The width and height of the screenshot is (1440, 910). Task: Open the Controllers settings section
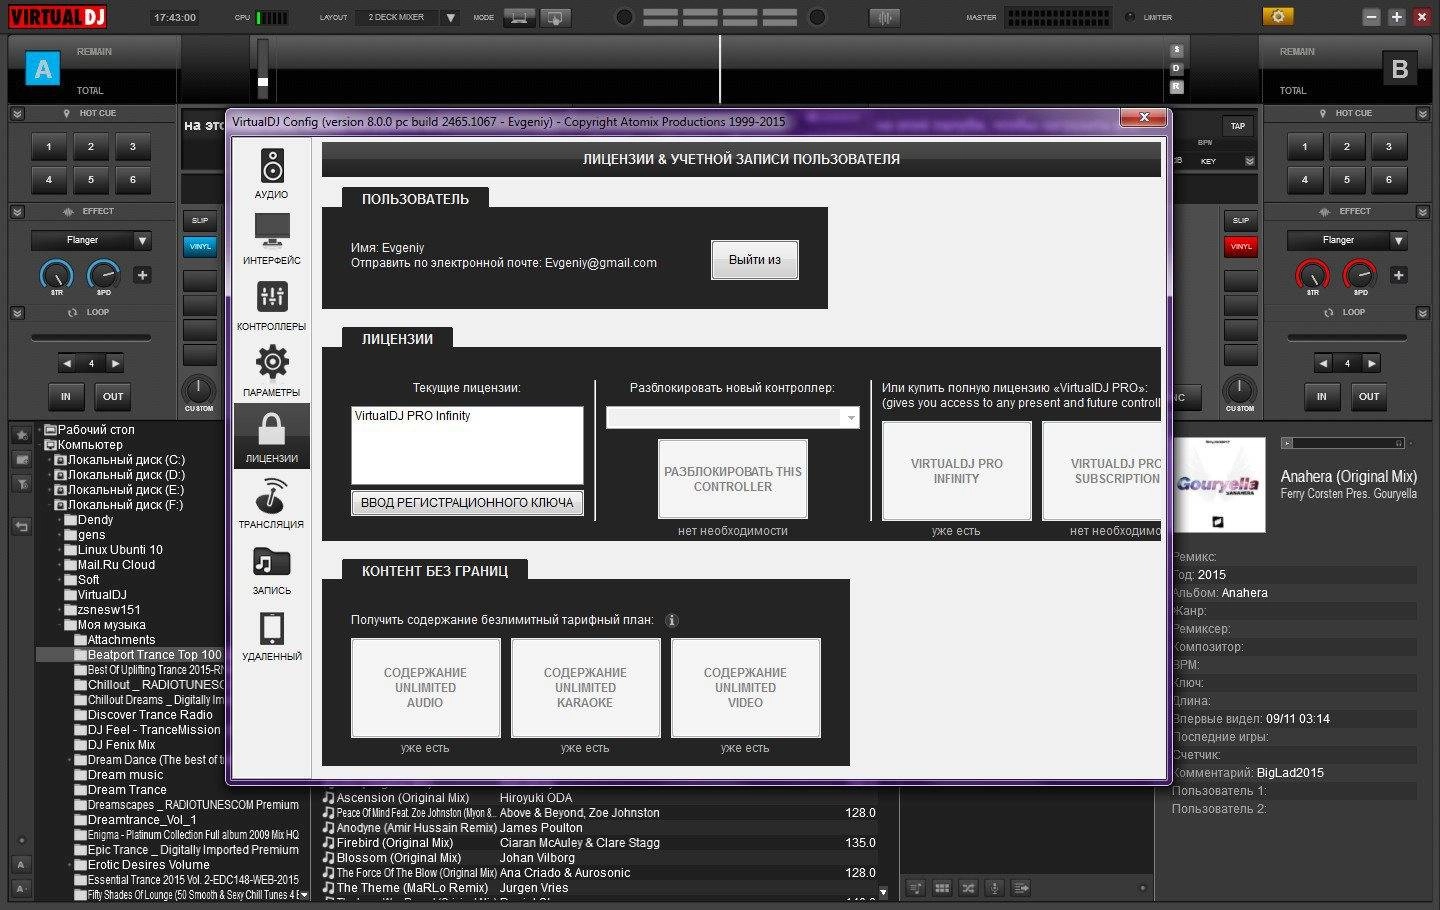pos(271,305)
